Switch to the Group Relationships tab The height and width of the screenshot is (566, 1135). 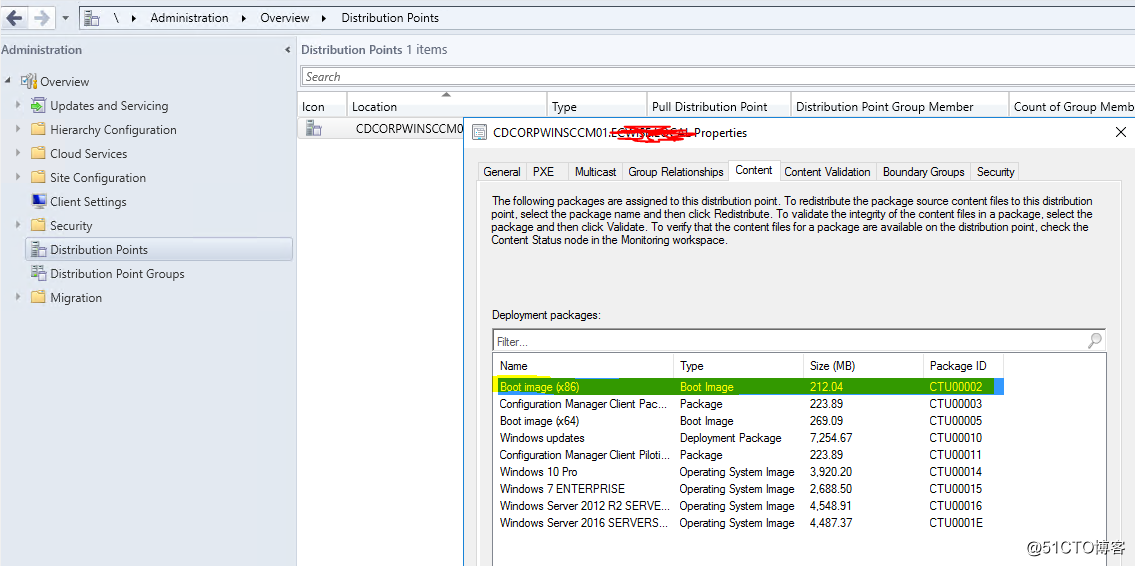(x=676, y=172)
